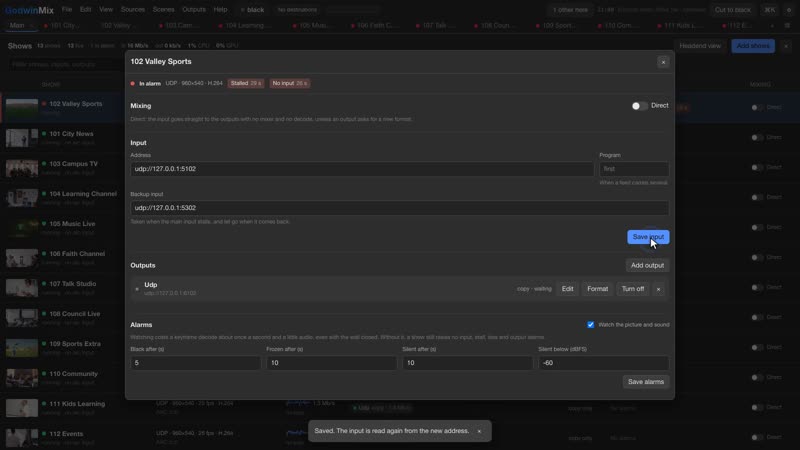800x450 pixels.
Task: Click the Black after (s) field
Action: [x=195, y=363]
